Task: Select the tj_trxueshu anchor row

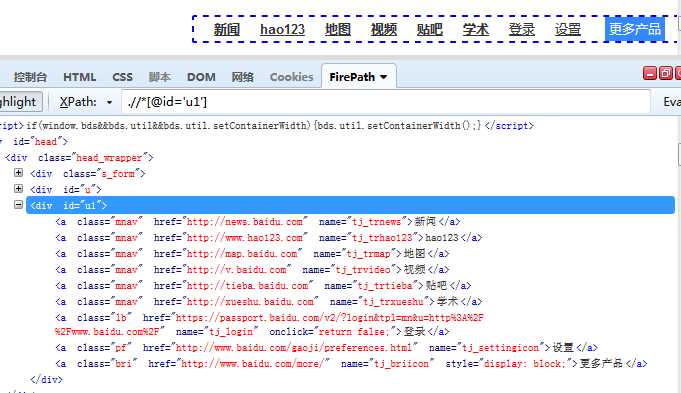Action: tap(269, 301)
